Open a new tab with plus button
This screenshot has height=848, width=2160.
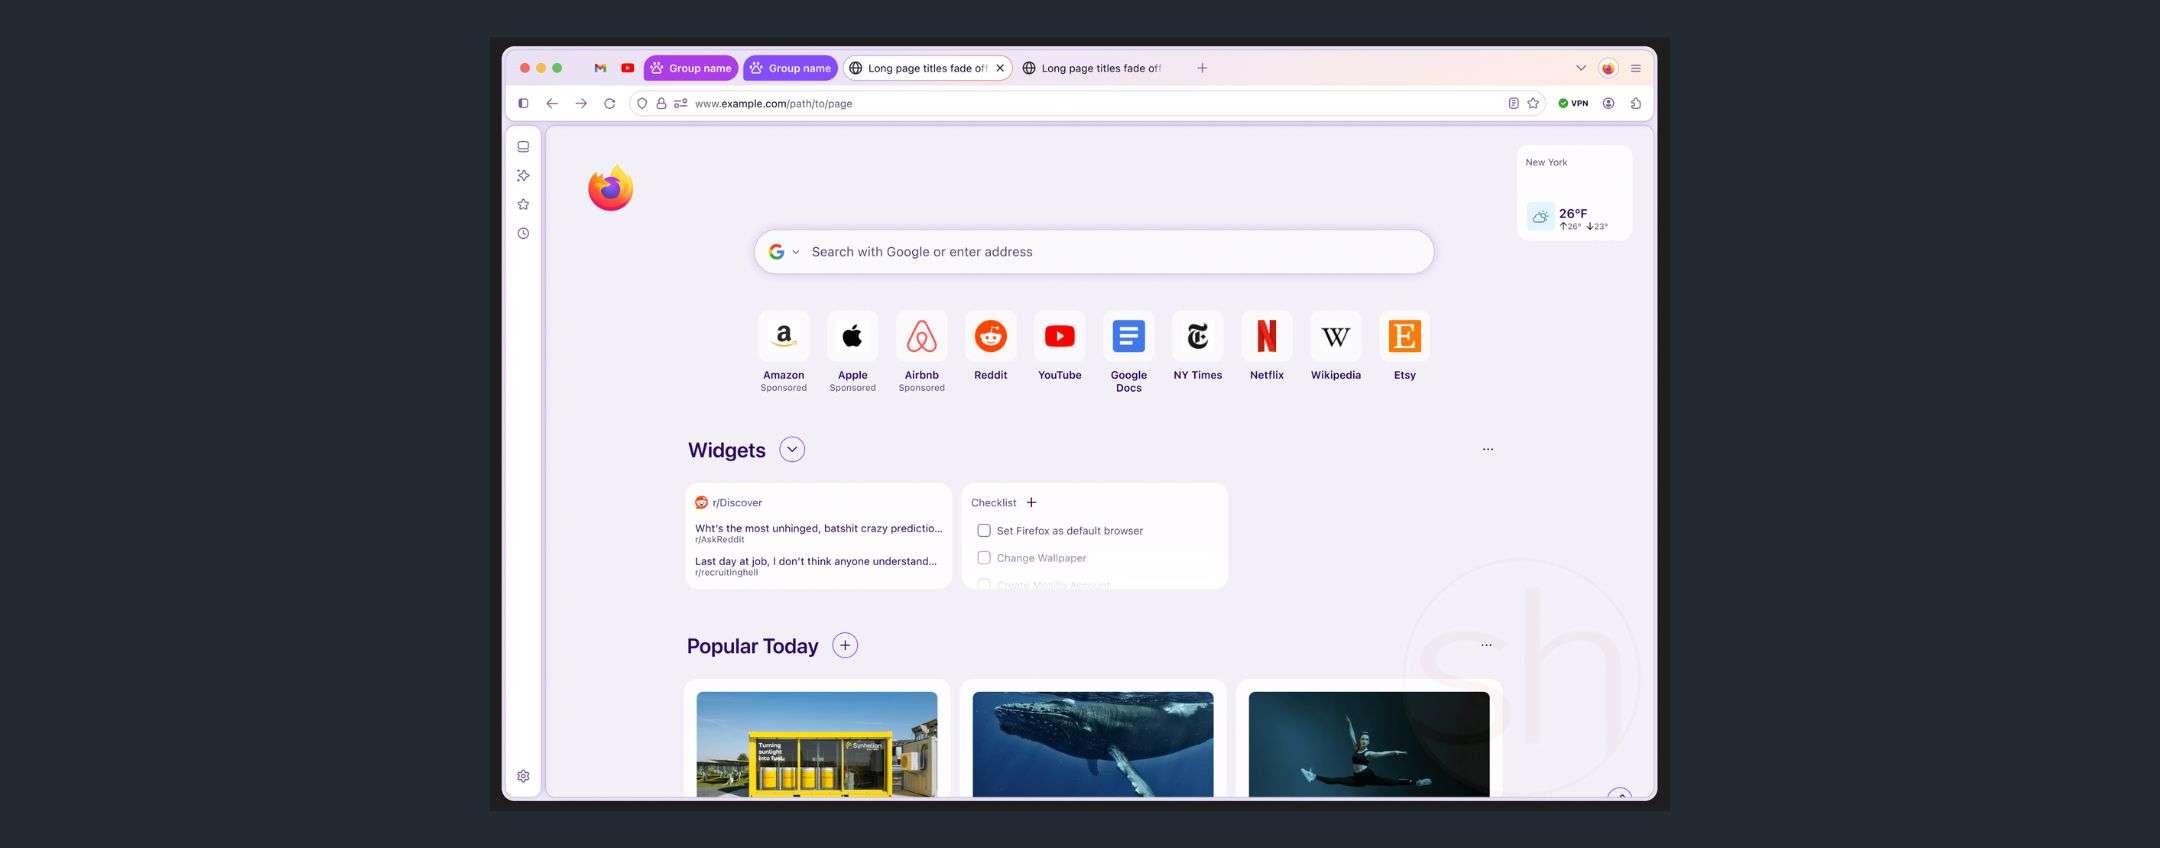[1202, 68]
